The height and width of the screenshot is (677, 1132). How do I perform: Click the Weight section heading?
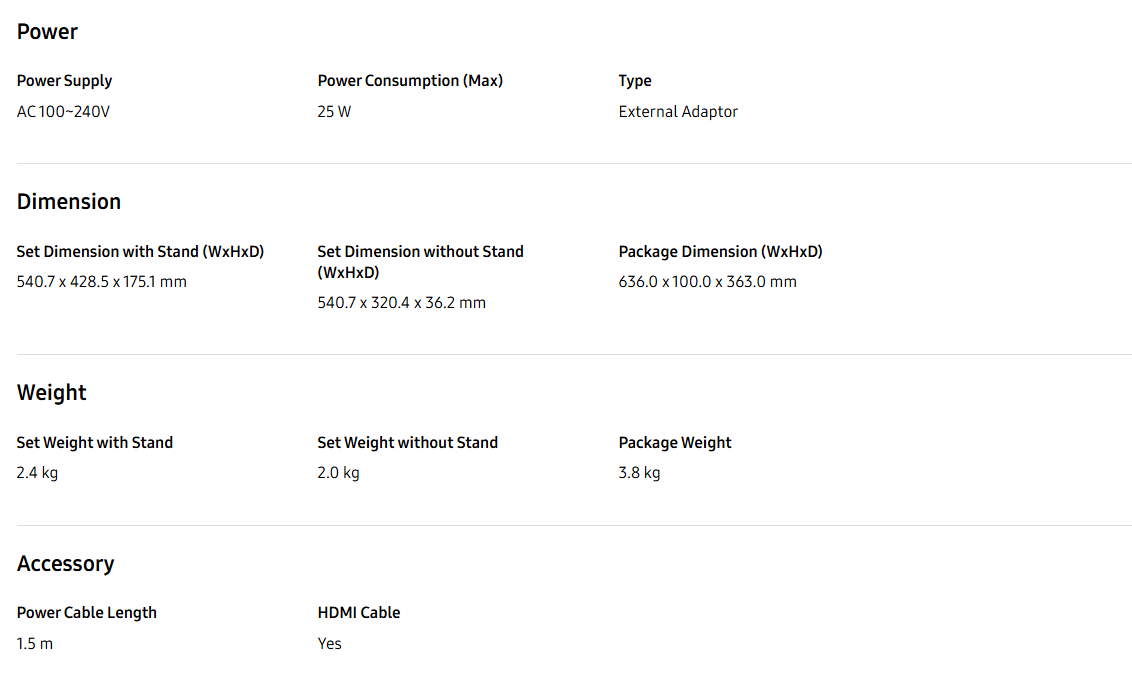click(51, 393)
